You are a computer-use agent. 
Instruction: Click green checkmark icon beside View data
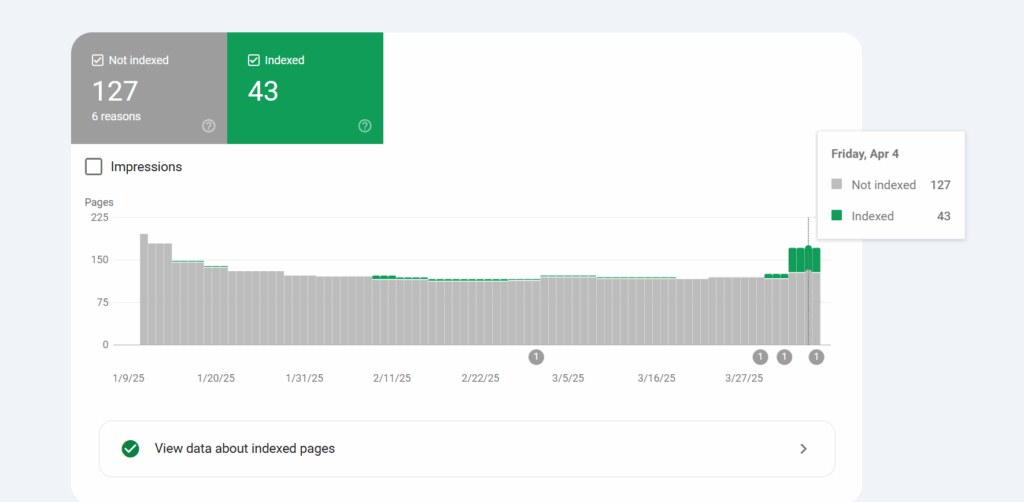point(130,449)
